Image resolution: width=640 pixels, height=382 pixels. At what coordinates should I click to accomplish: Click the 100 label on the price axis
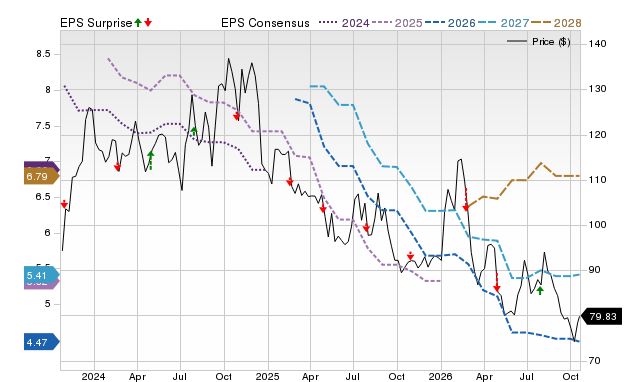[598, 224]
